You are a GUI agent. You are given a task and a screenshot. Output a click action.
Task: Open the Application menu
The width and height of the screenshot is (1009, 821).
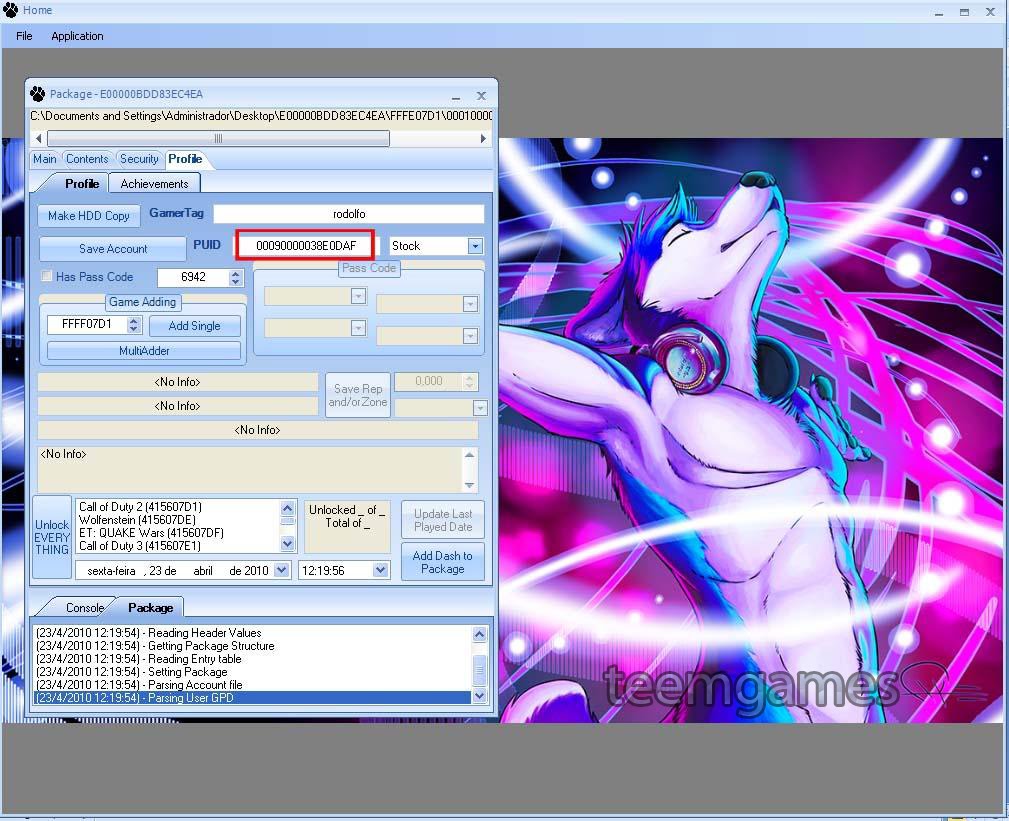tap(77, 36)
